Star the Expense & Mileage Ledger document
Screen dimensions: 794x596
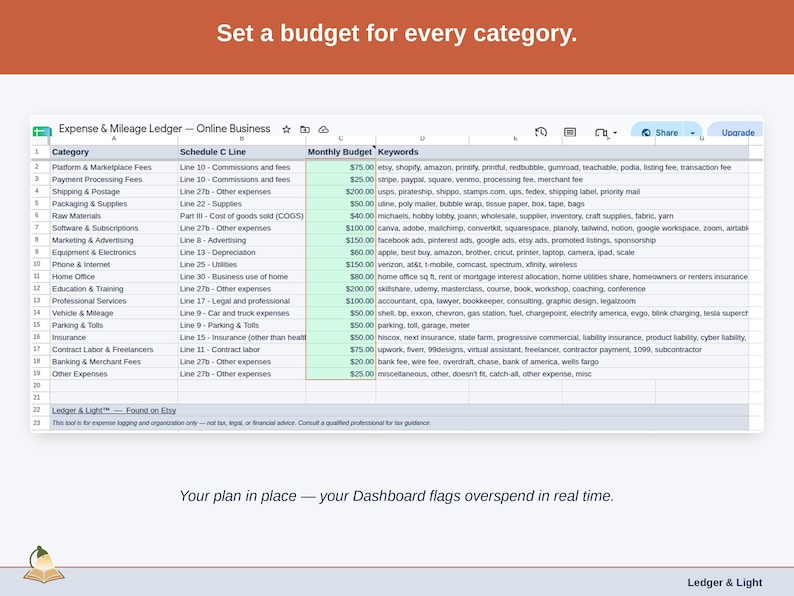click(x=286, y=129)
